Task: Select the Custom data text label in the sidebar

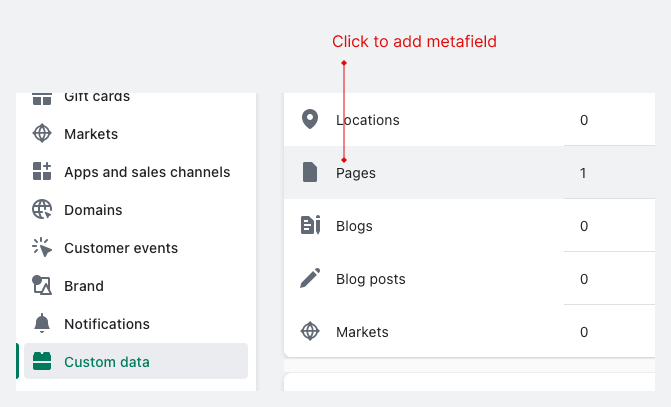Action: tap(108, 362)
